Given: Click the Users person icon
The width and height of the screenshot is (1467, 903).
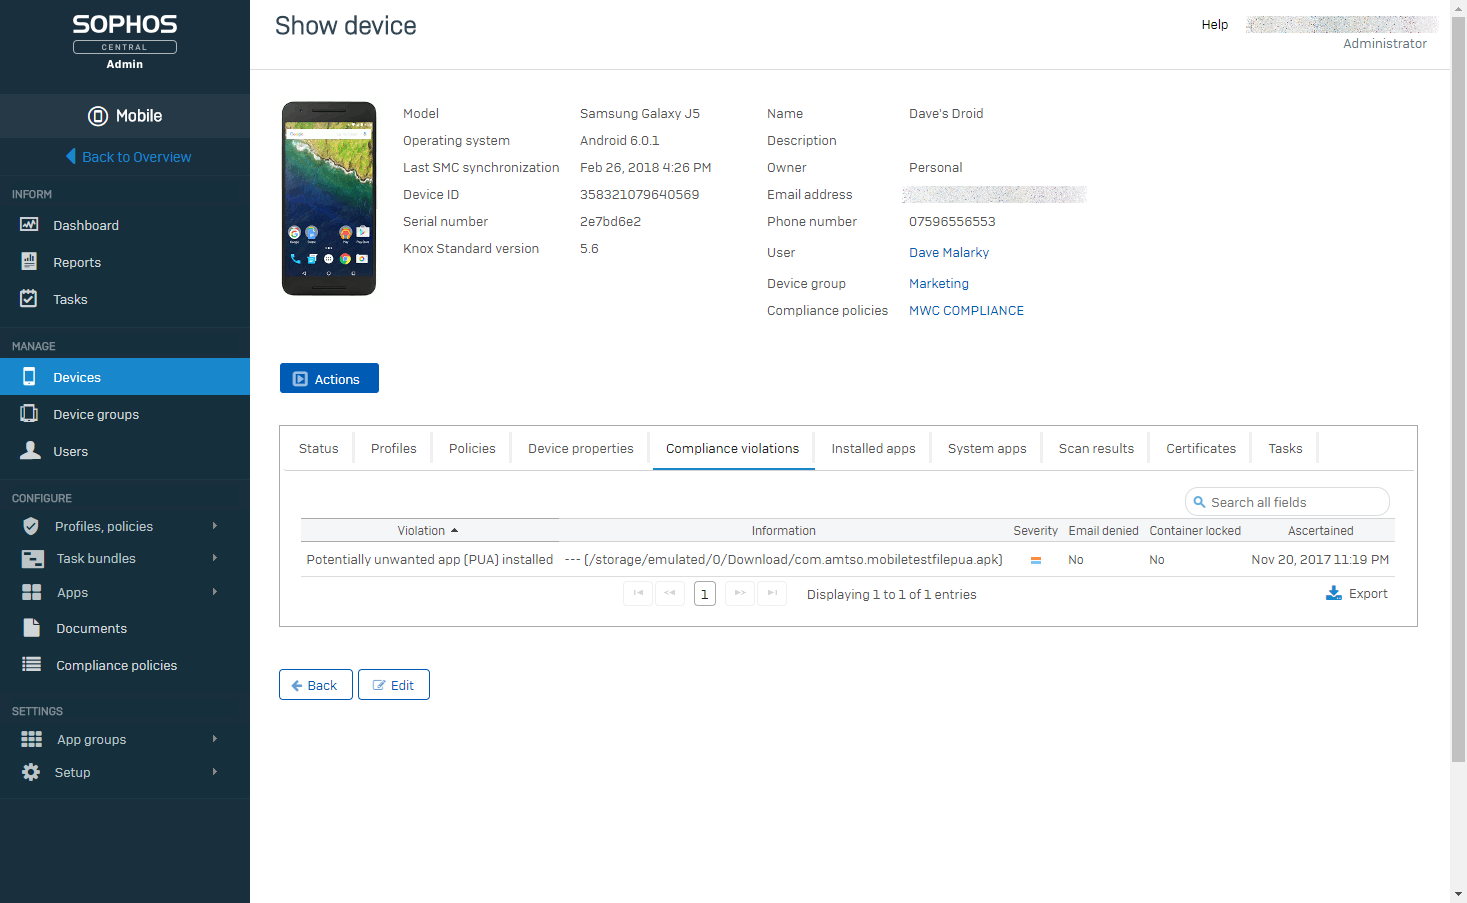Looking at the screenshot, I should pos(31,450).
